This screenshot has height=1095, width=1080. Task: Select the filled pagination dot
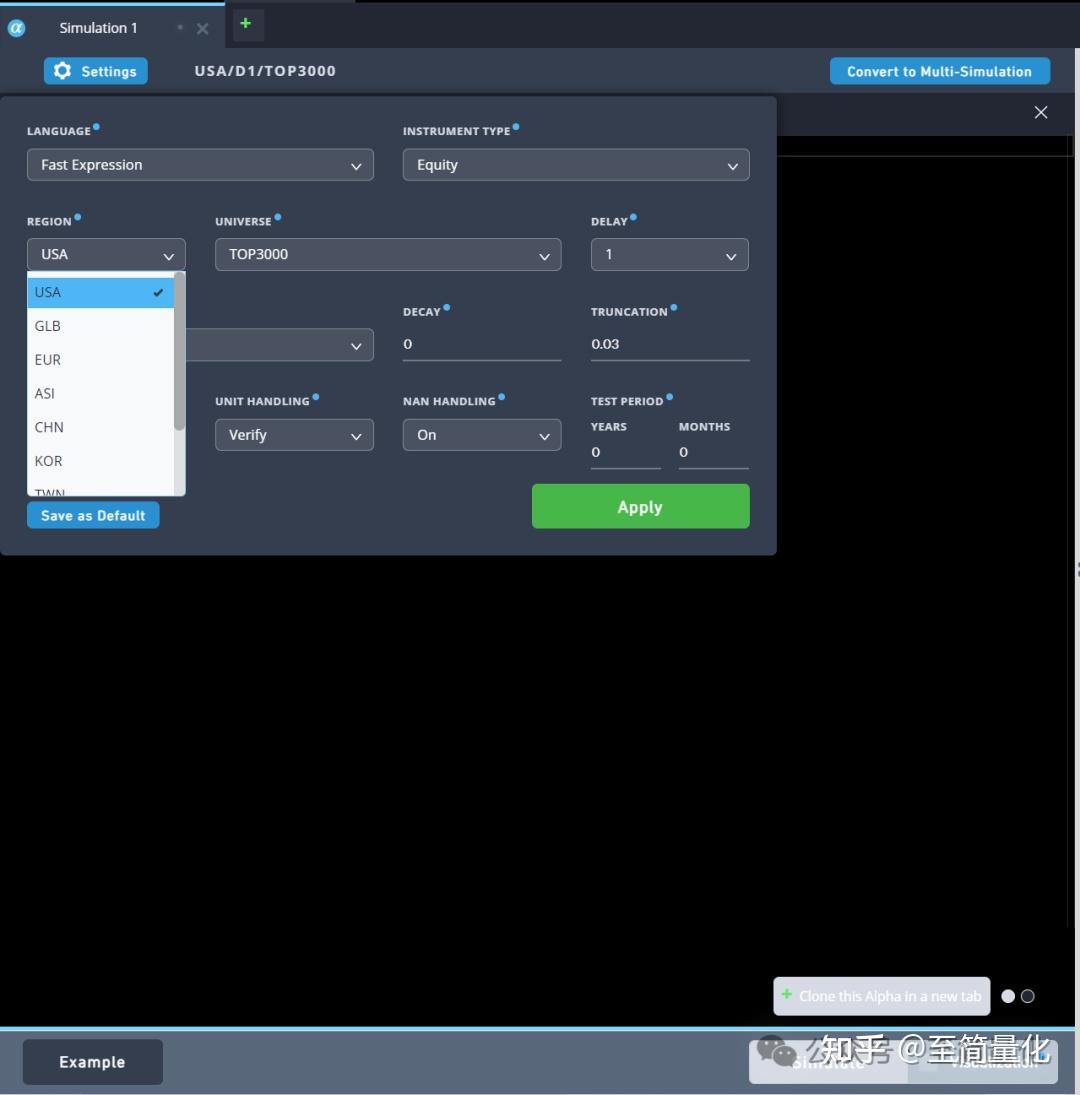coord(1008,997)
